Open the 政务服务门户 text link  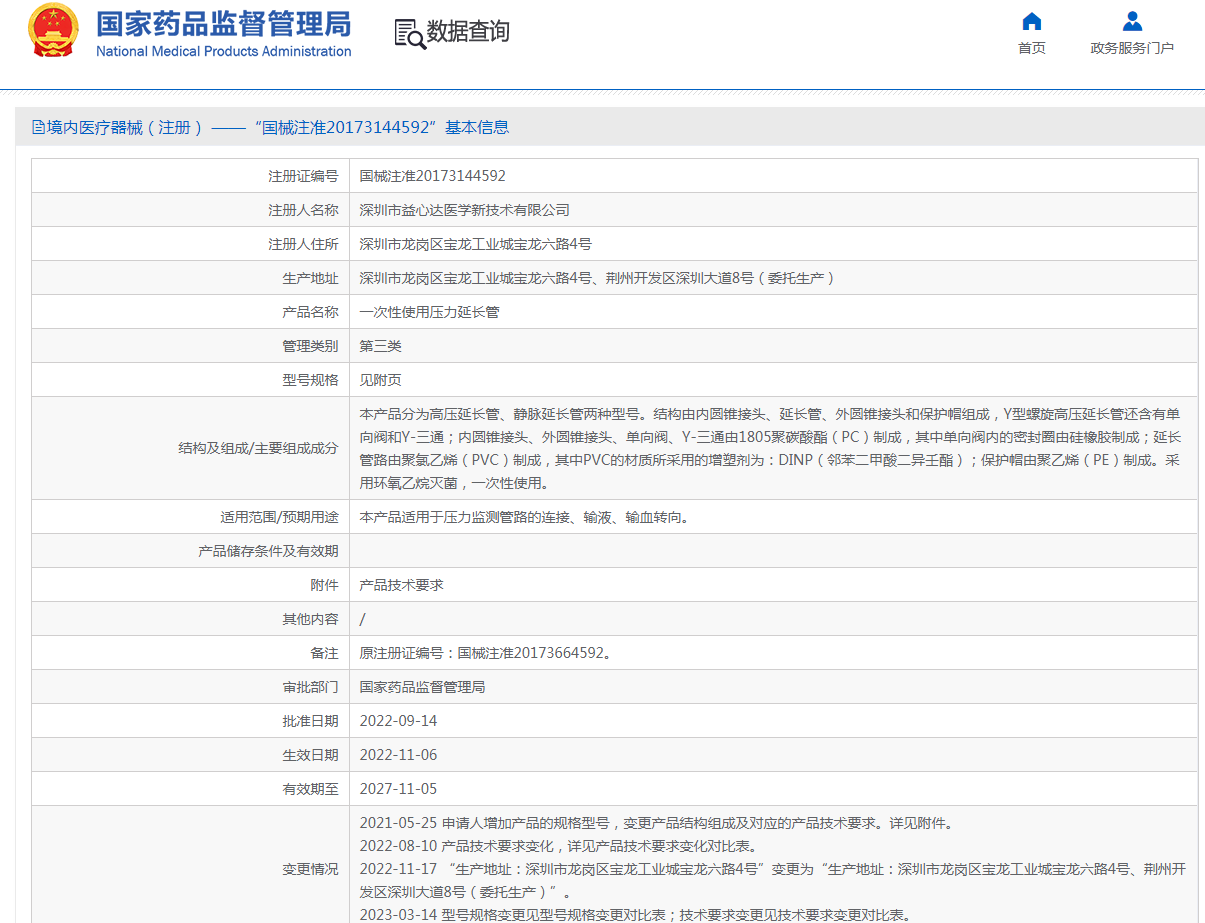click(x=1132, y=48)
